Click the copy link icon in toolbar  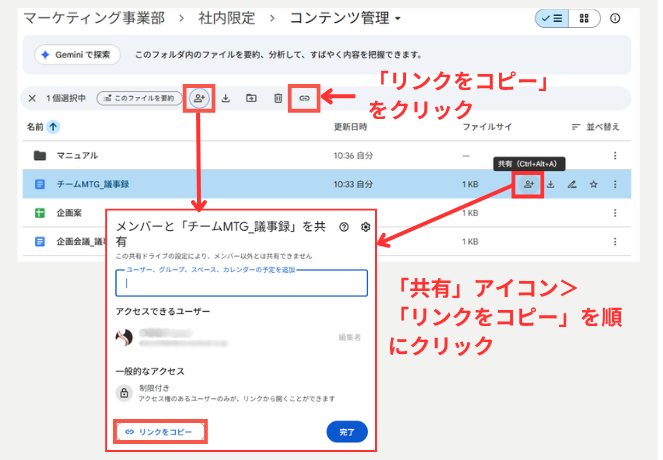pyautogui.click(x=304, y=99)
